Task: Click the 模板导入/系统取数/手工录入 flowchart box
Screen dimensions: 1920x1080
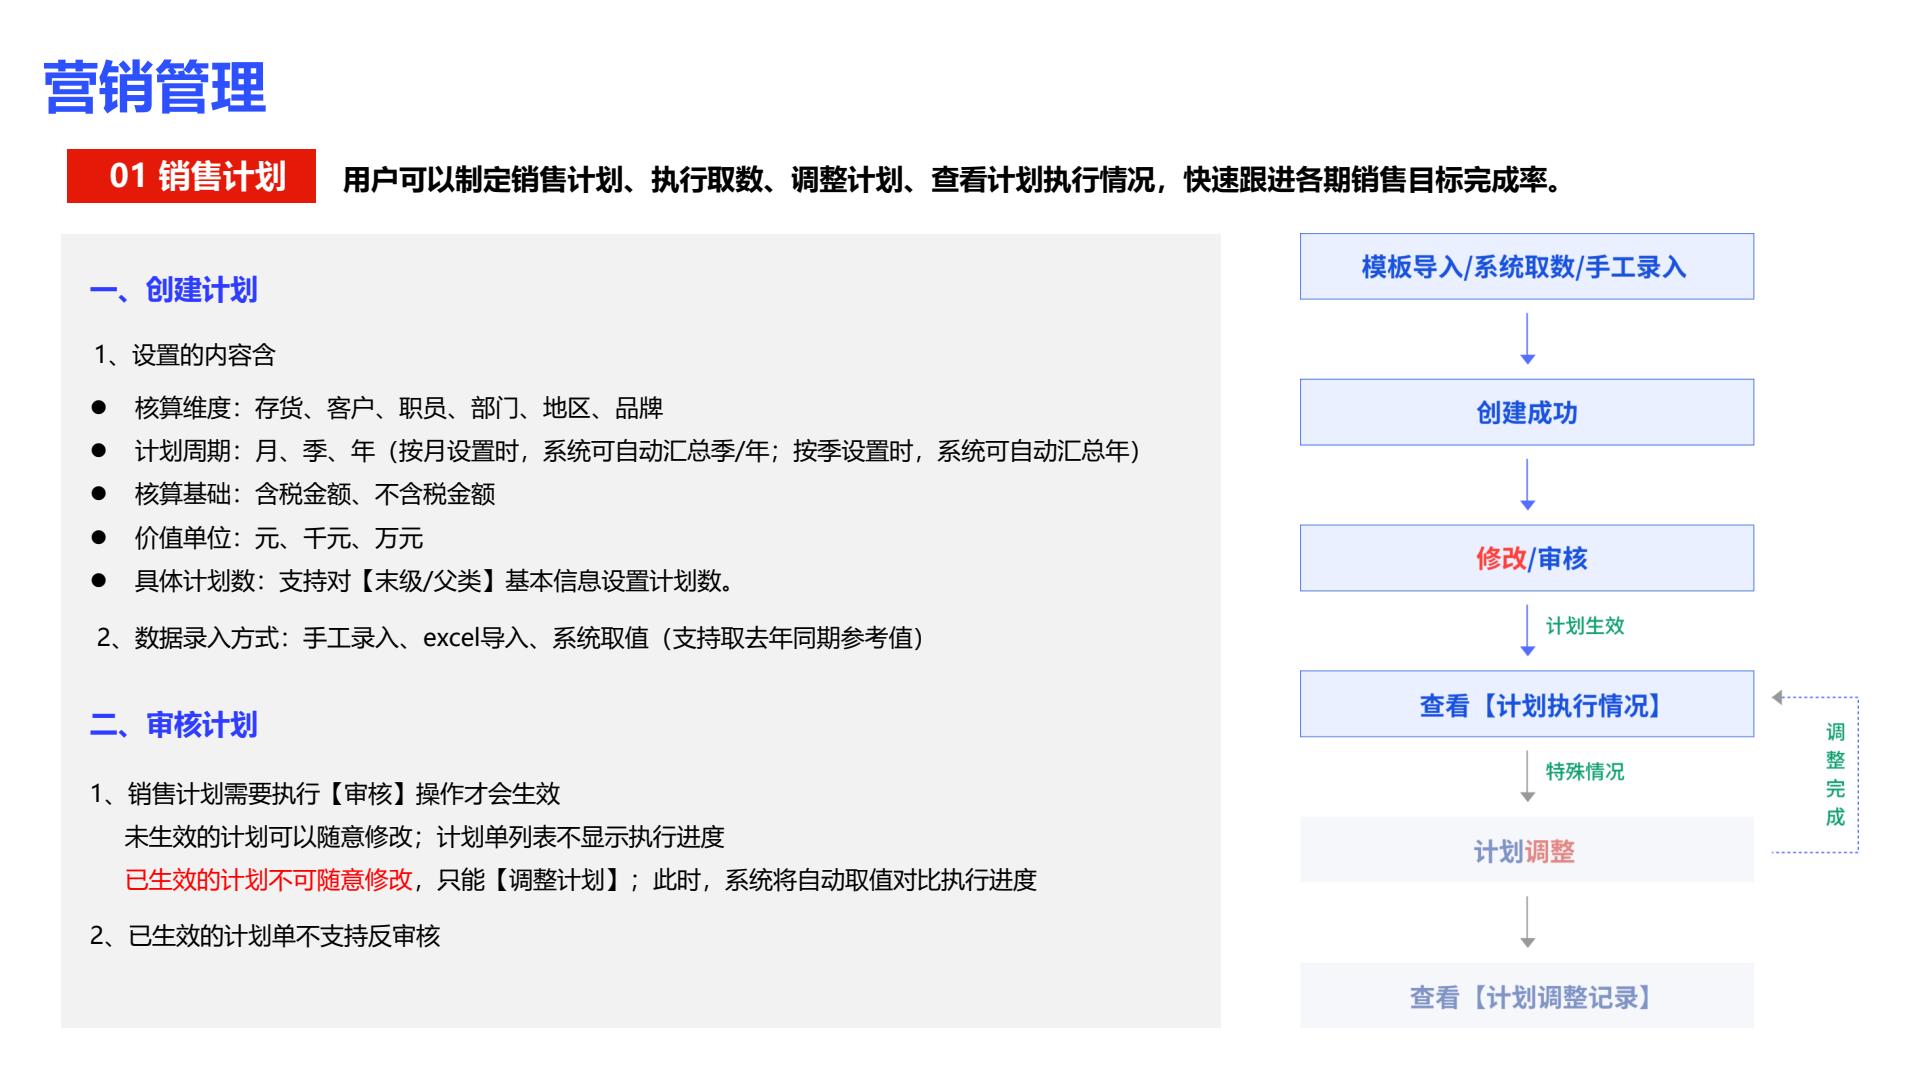Action: [x=1526, y=267]
